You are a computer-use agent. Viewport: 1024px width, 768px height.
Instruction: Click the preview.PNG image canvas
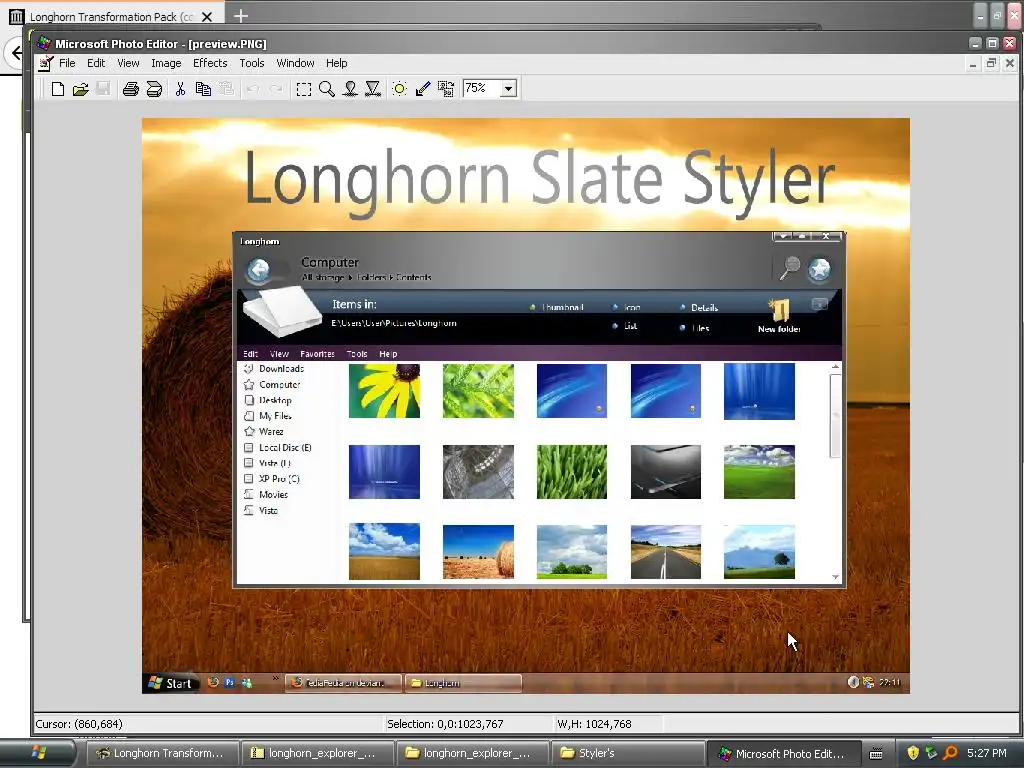(x=526, y=406)
